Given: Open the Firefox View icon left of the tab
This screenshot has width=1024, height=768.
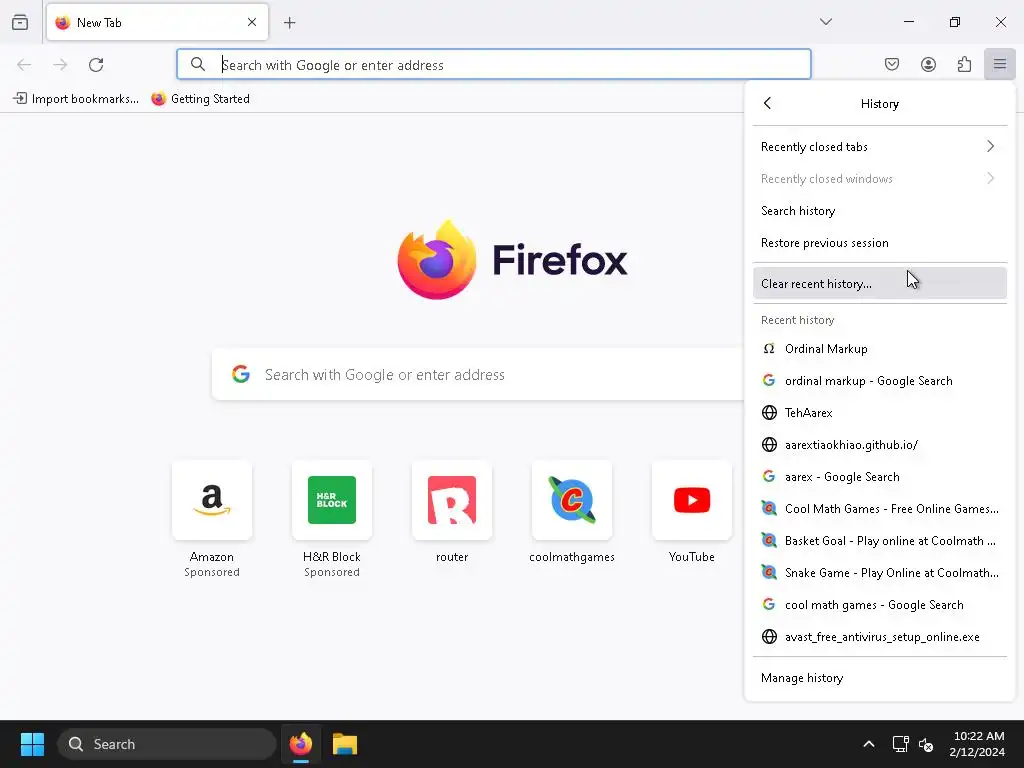Looking at the screenshot, I should [20, 22].
